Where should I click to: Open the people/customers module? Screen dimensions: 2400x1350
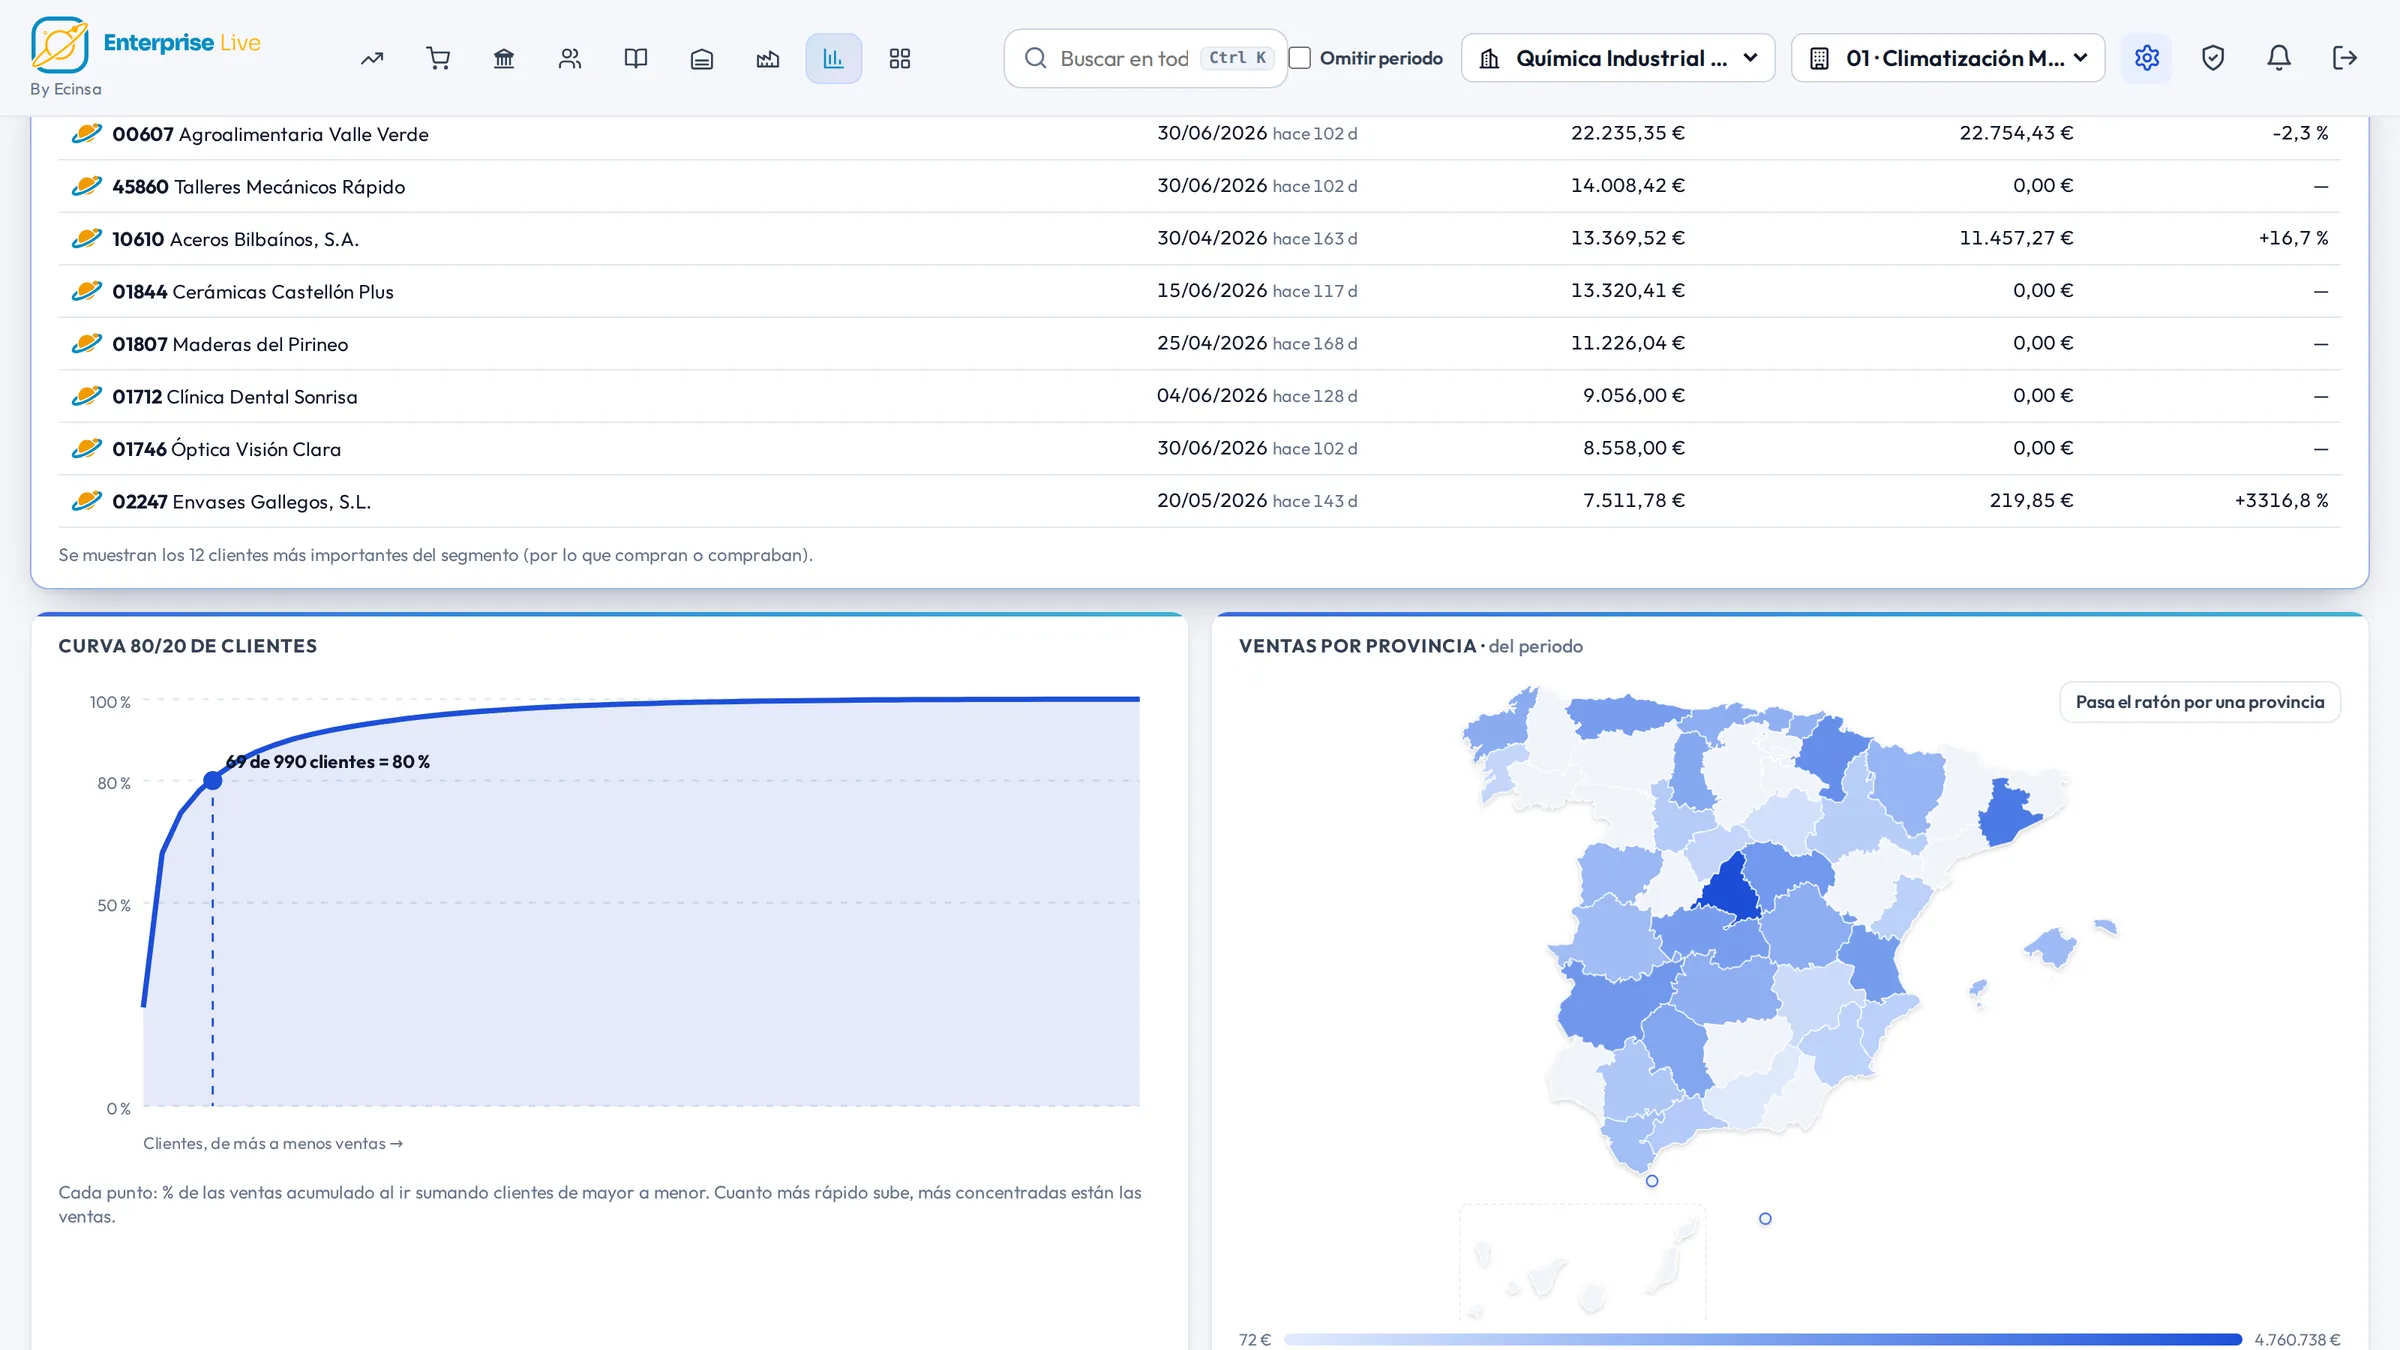[x=570, y=58]
